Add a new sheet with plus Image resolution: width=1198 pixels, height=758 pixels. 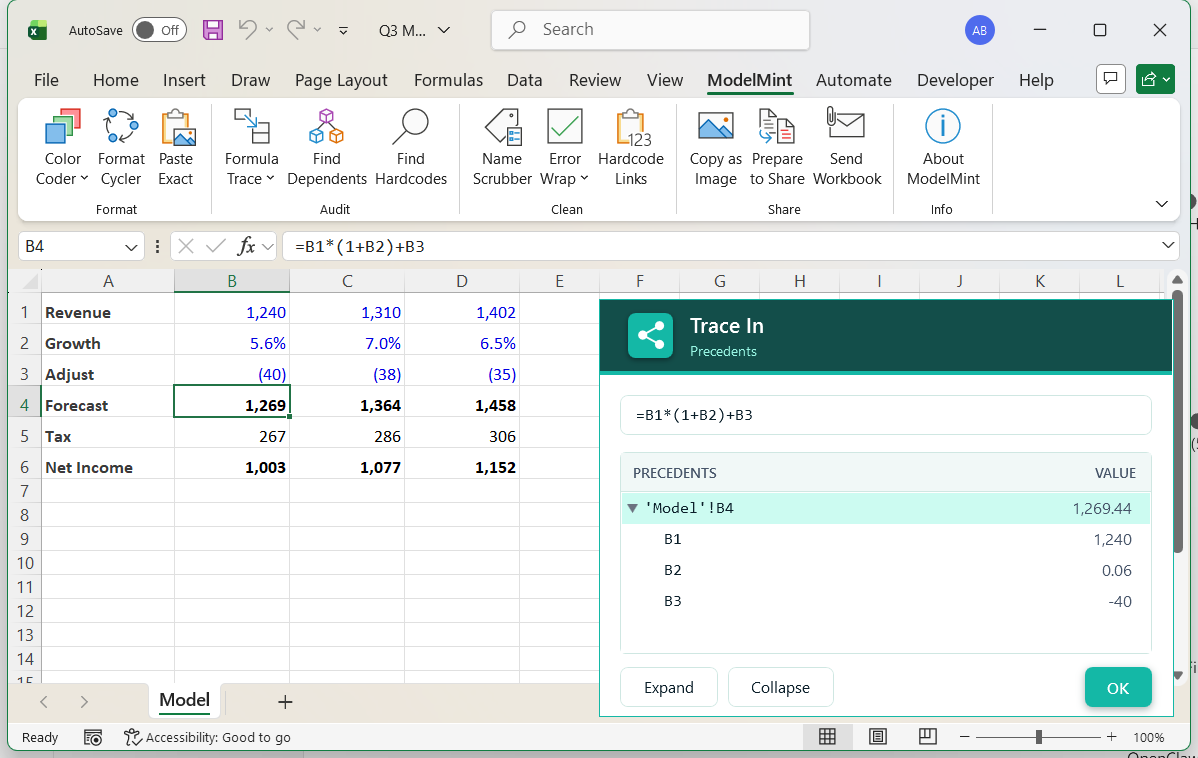pos(285,701)
